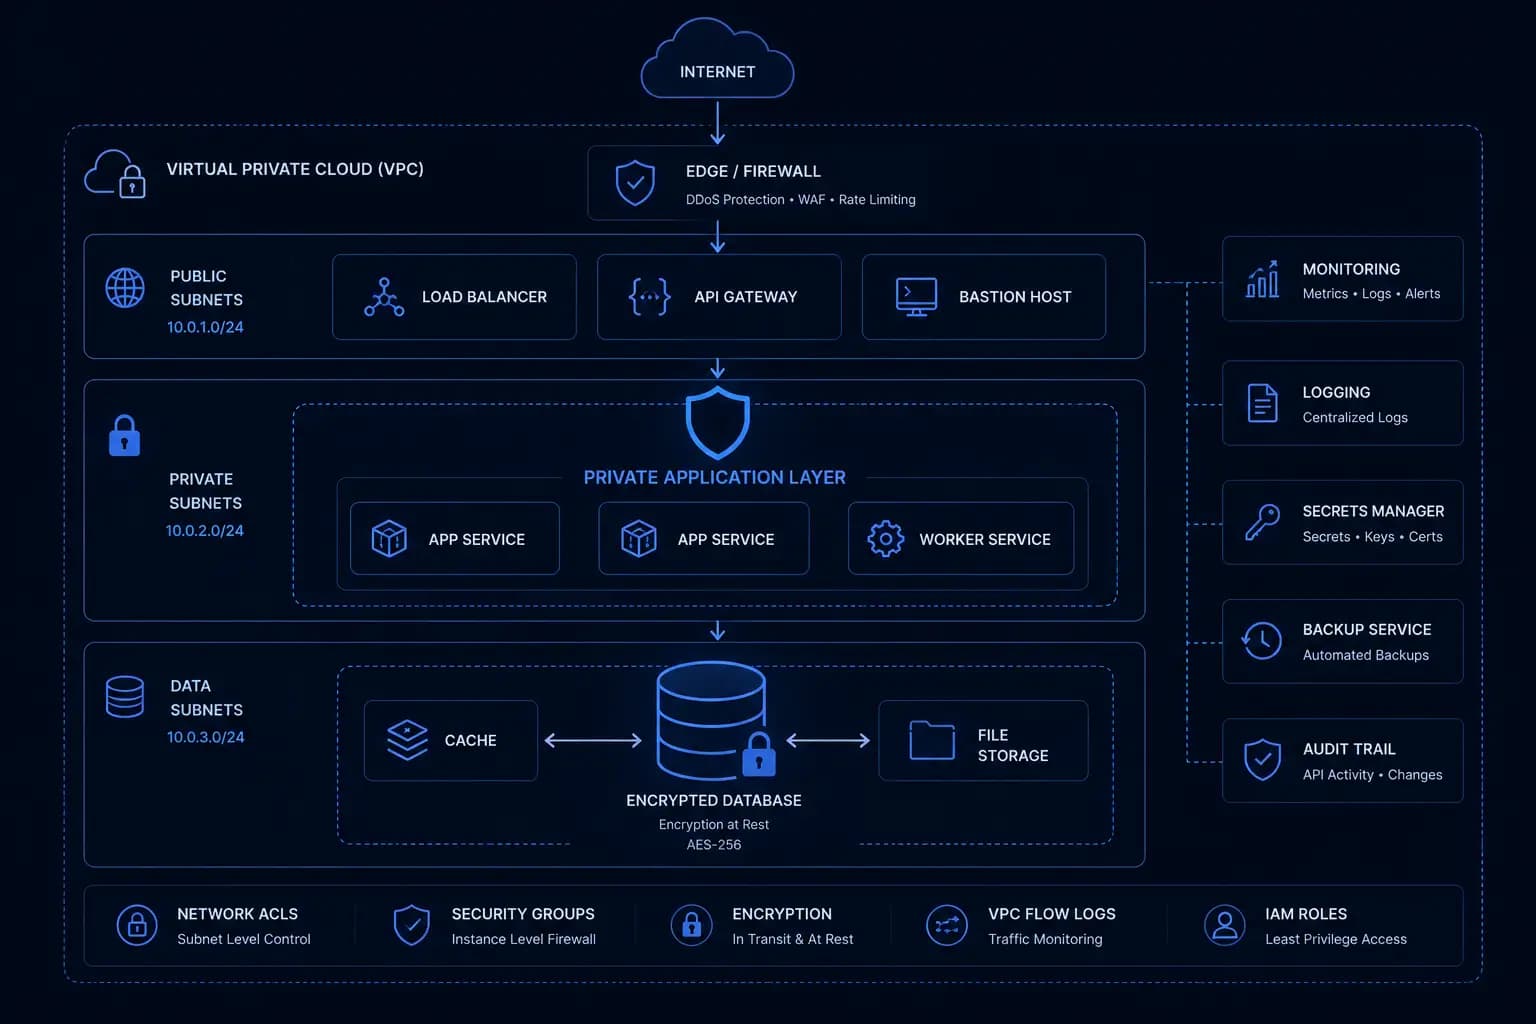
Task: Click the VPC Flow Logs icon
Action: [947, 925]
